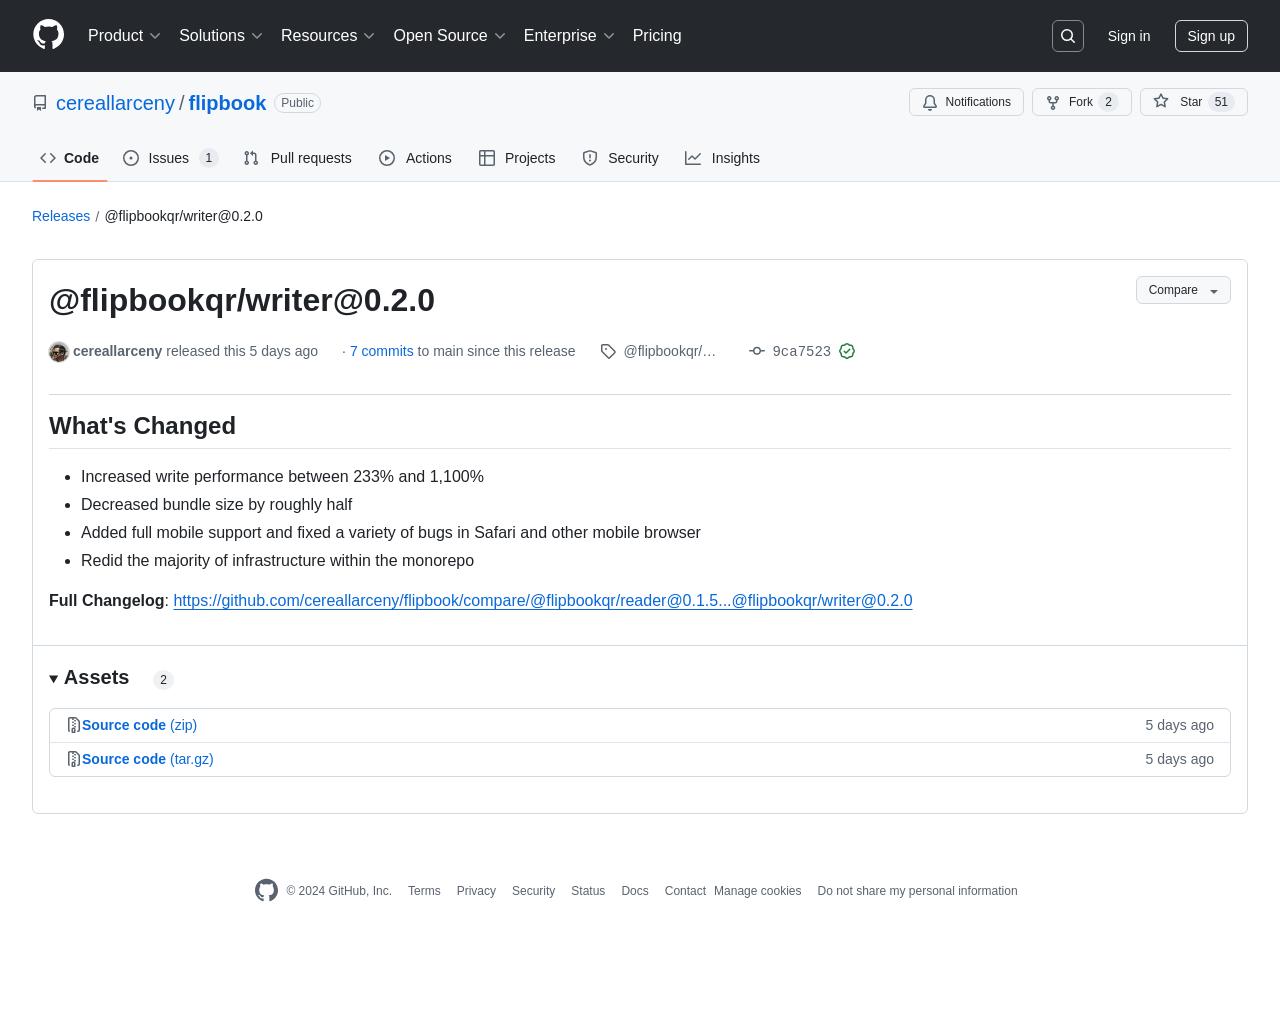Screen dimensions: 1280x1024
Task: Click 'Decreased bundle size by roughly half' text
Action: coord(216,505)
